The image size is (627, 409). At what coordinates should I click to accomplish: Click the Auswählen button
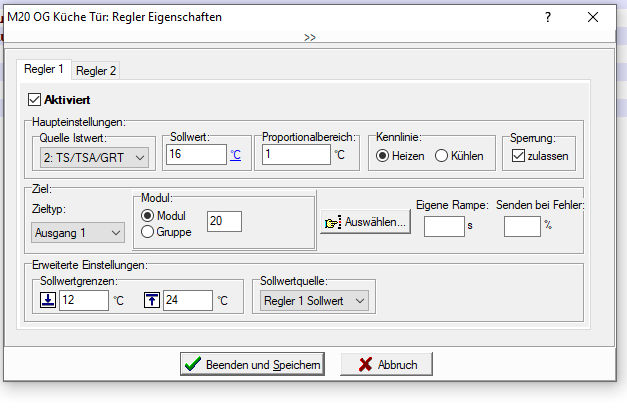click(366, 222)
